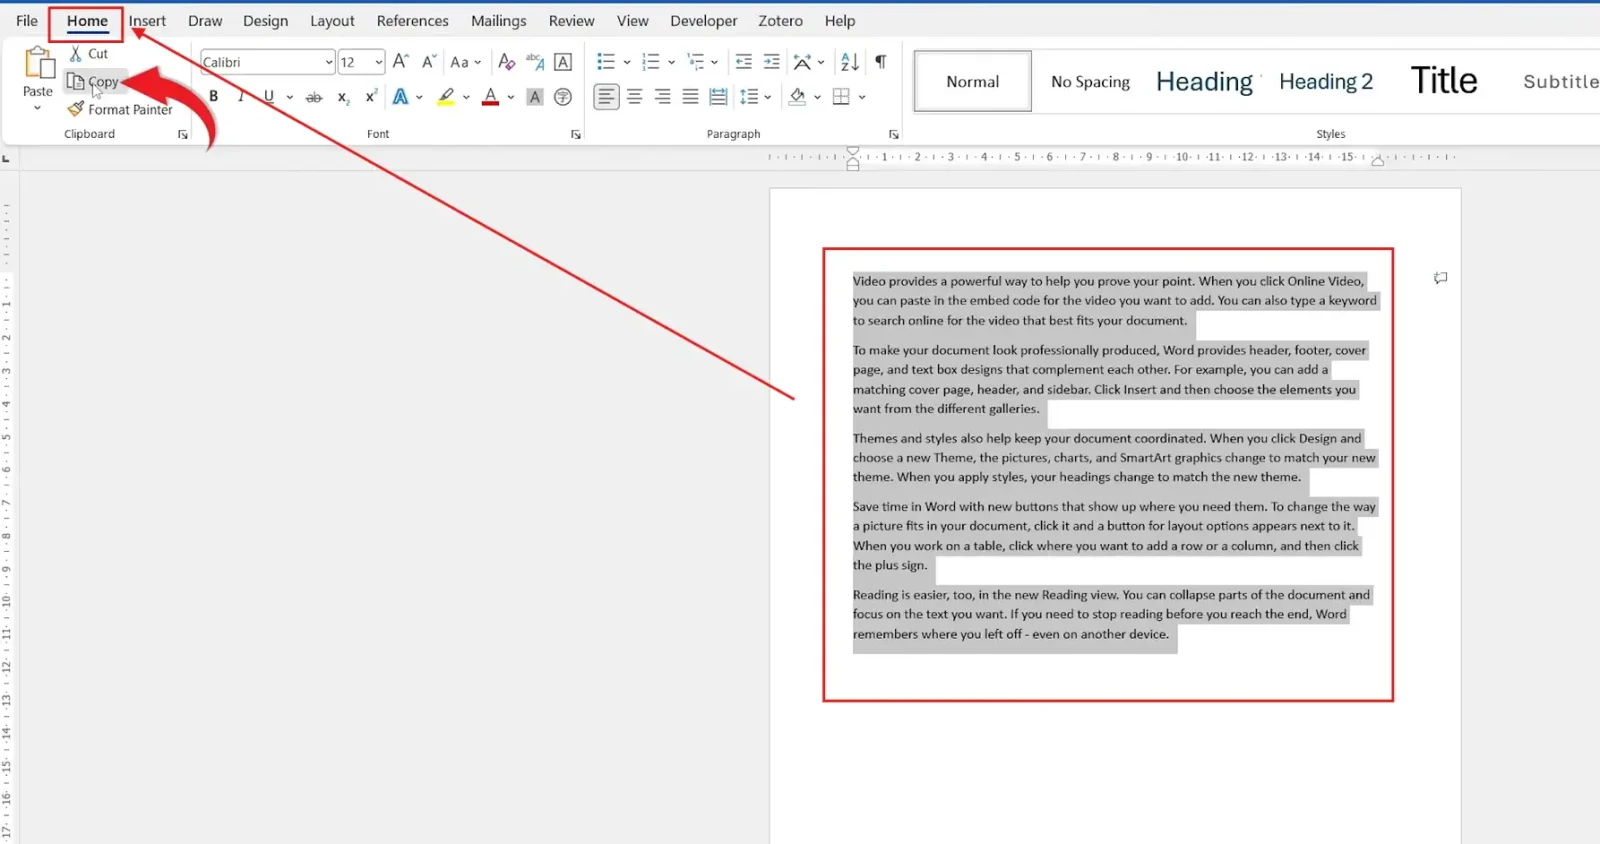This screenshot has height=844, width=1600.
Task: Open the Font dialog launcher
Action: coord(576,134)
